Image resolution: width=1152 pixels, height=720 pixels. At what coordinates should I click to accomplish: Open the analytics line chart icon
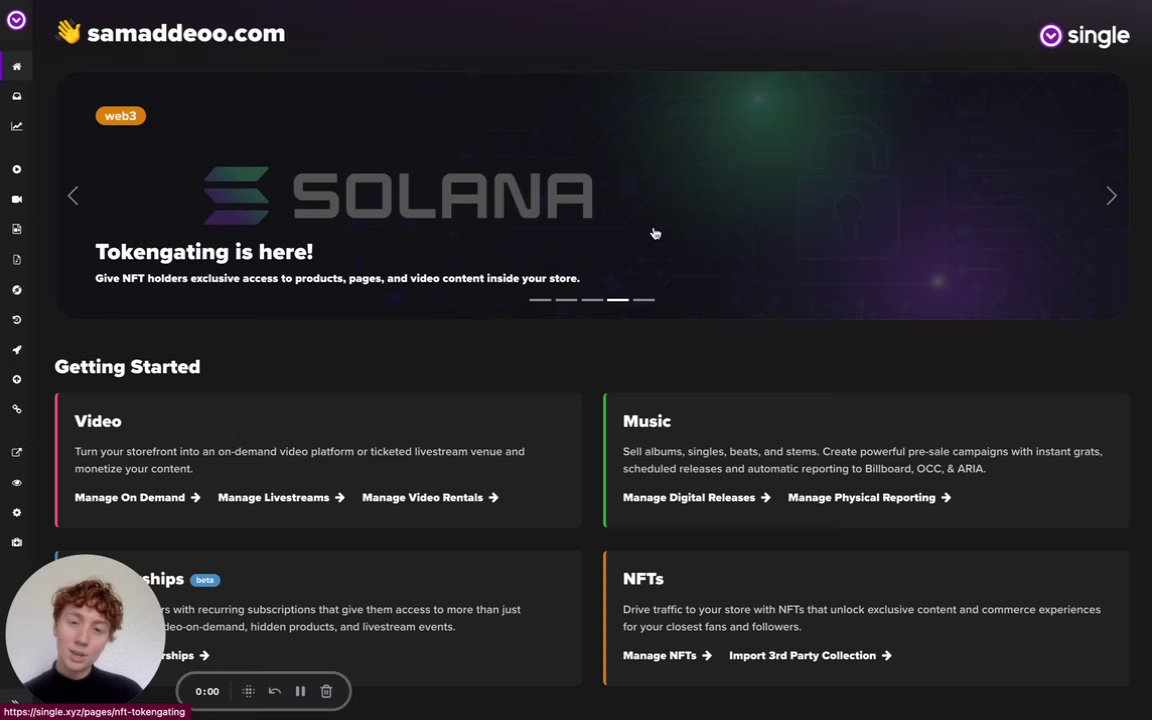[x=16, y=126]
